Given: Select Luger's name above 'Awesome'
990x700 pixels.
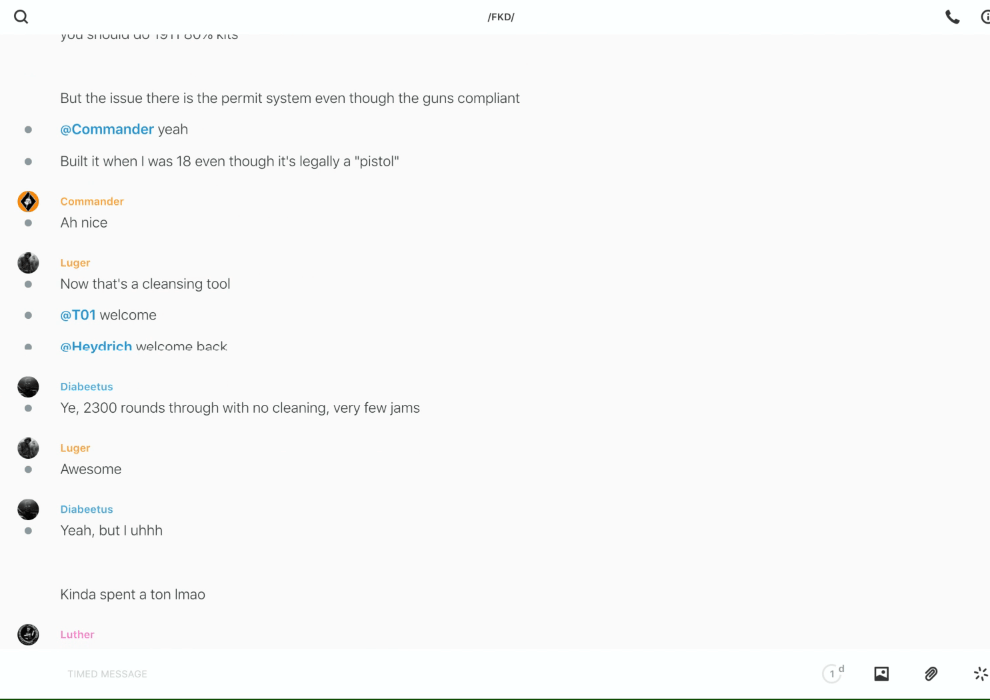Looking at the screenshot, I should click(75, 448).
